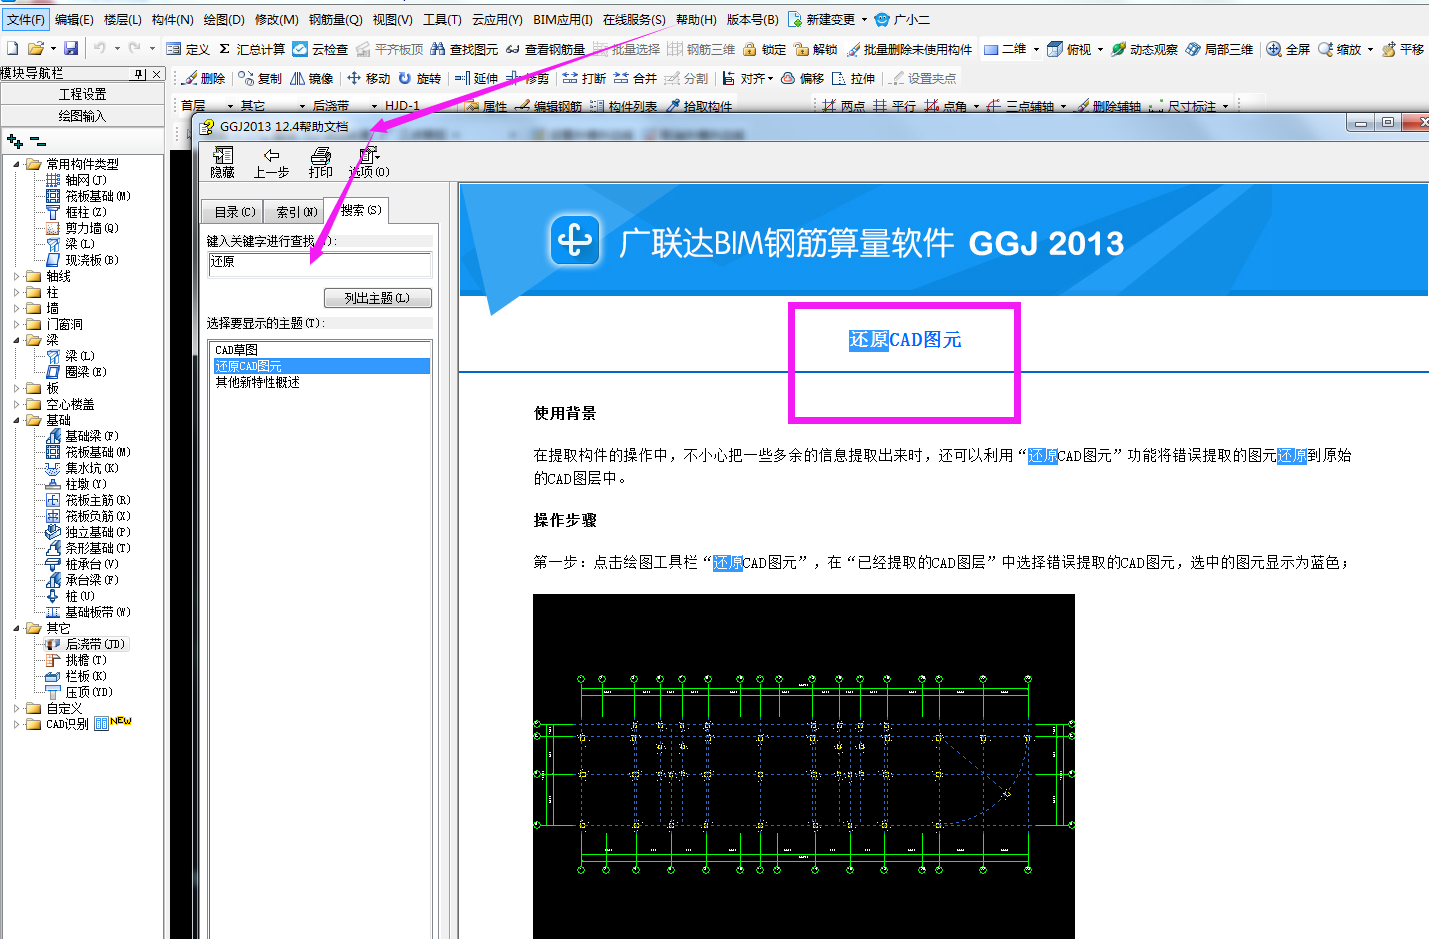Expand the 门窗洞 tree node
Screen dimensions: 1429x939
(16, 324)
